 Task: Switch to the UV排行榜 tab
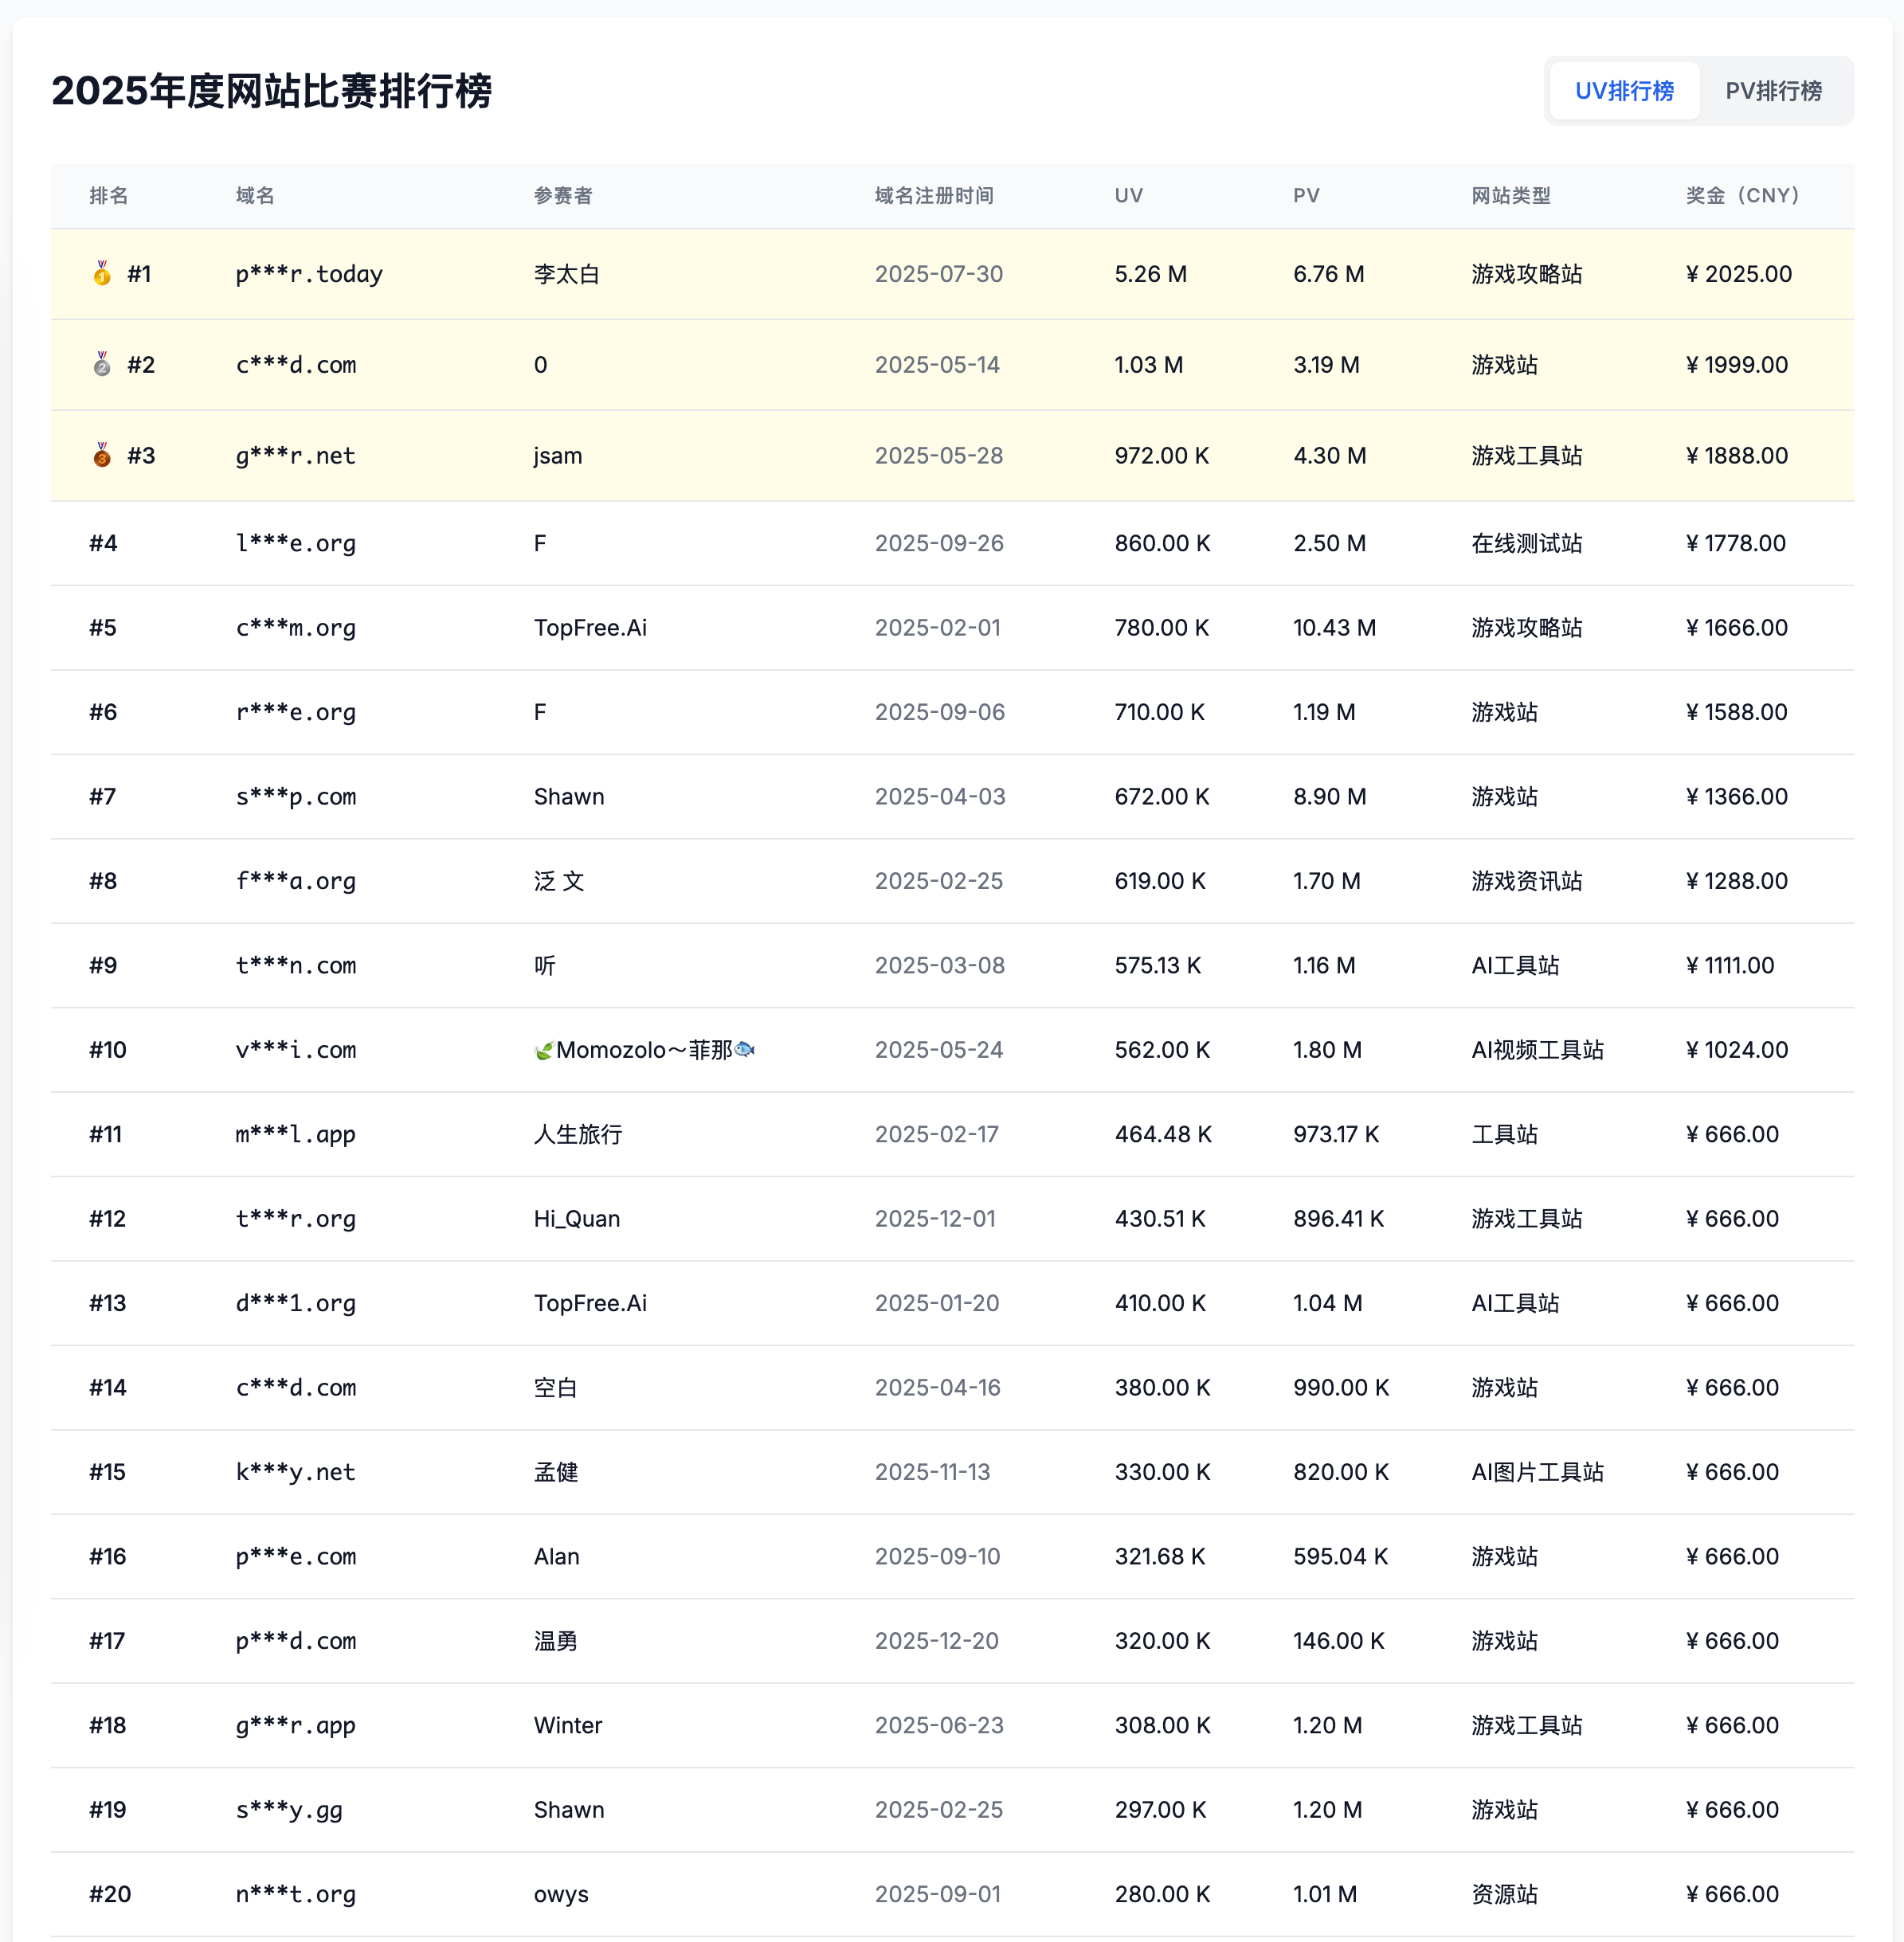click(1624, 91)
